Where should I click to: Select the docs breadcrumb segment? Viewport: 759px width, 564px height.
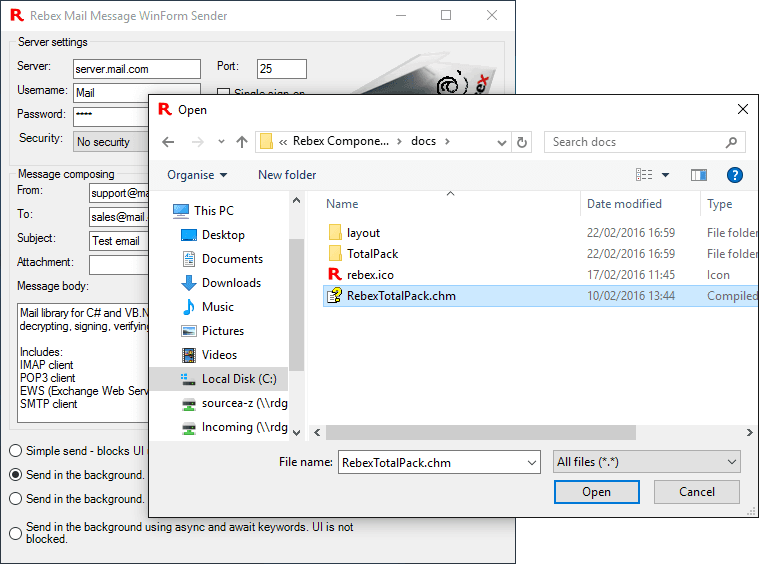(424, 141)
